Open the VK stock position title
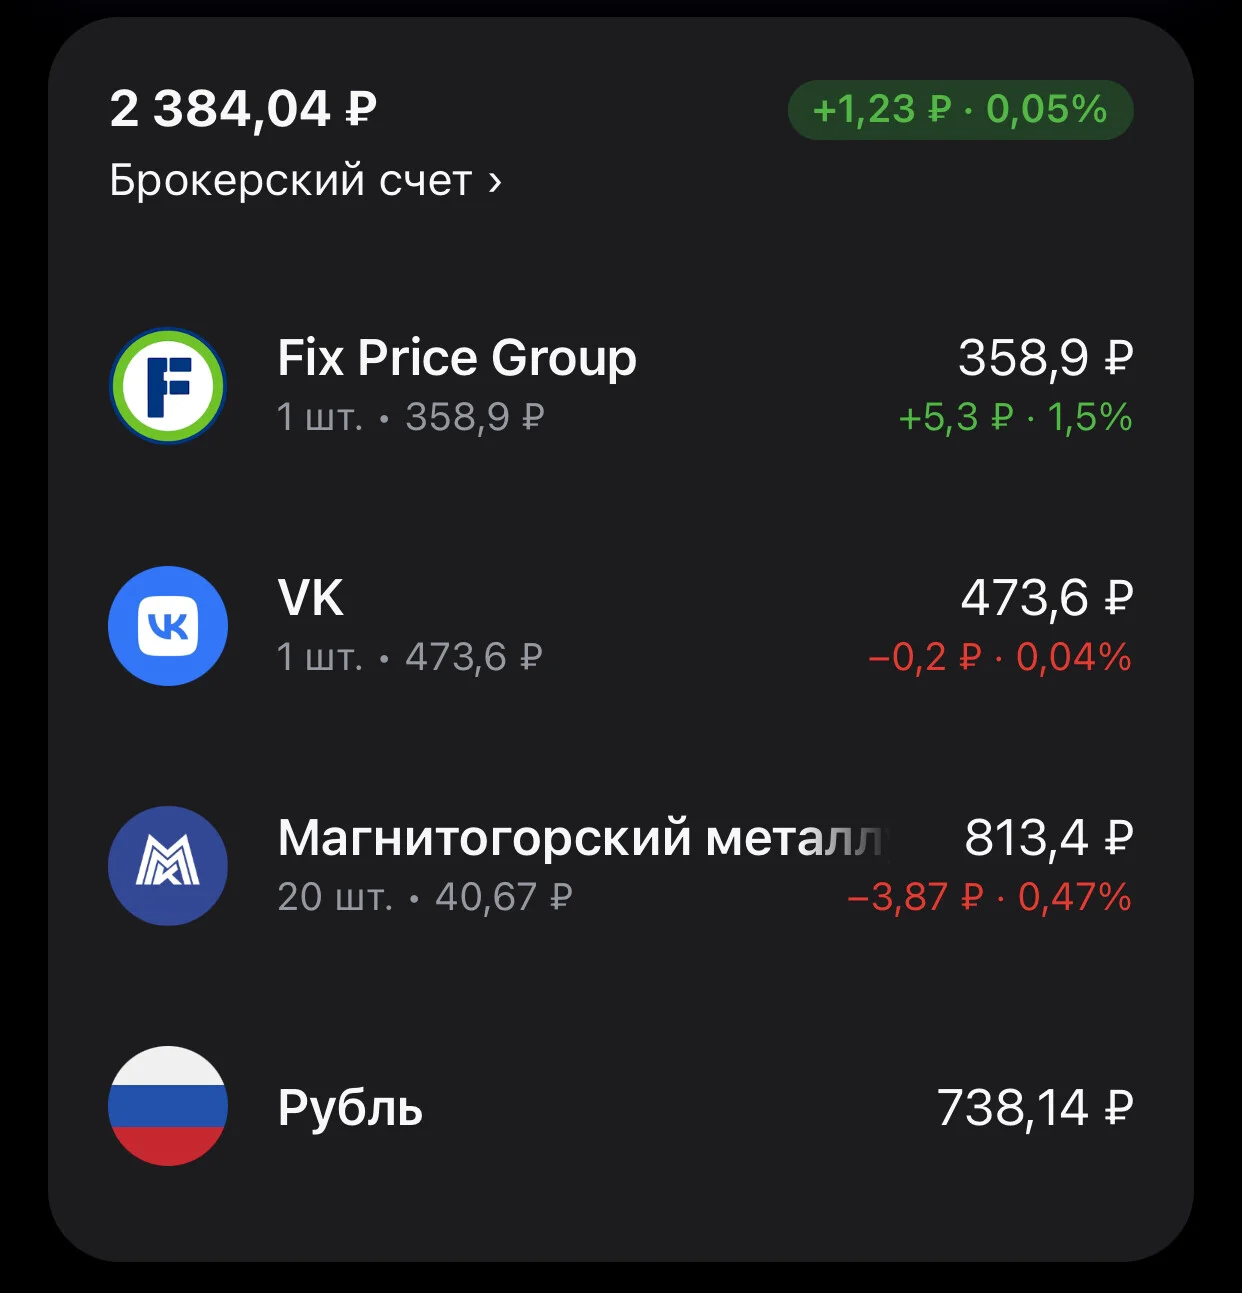Screen dimensions: 1242x1293 tap(311, 598)
